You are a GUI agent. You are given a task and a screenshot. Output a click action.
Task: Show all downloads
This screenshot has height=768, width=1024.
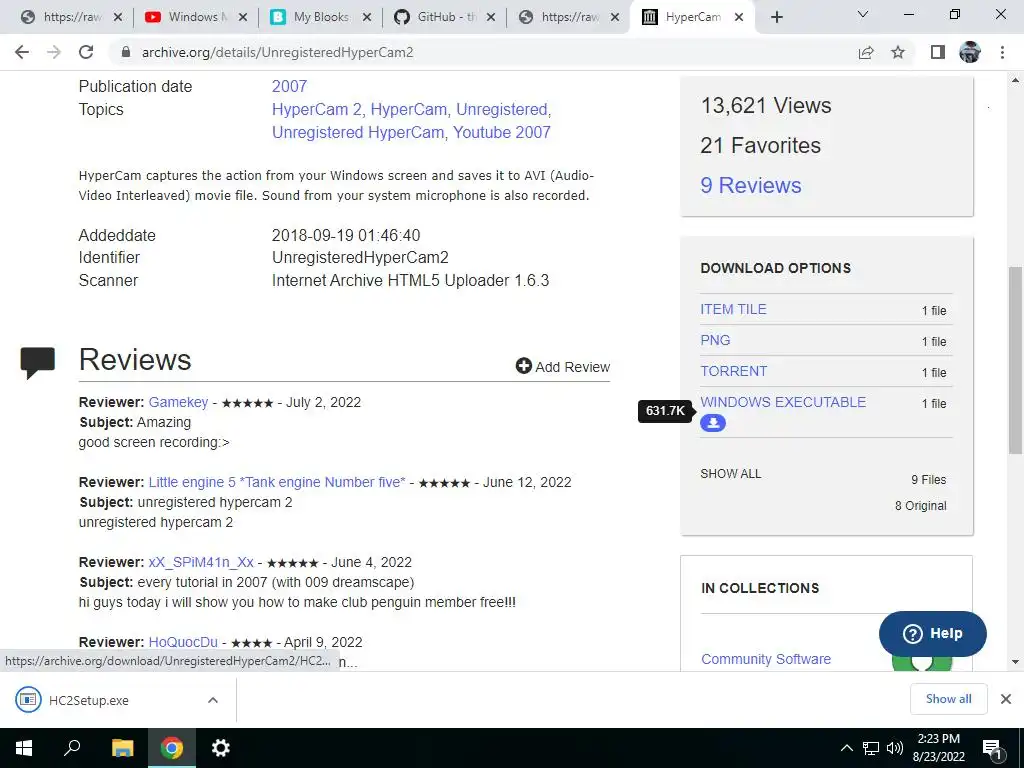pos(948,699)
